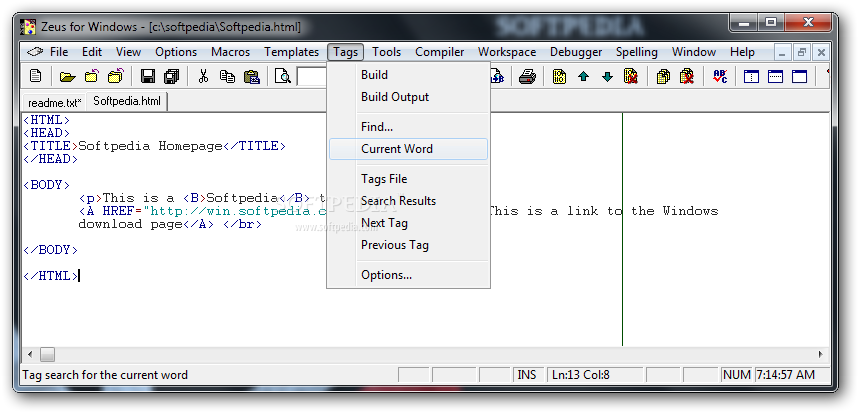Click the stacked yellow pages icon

pos(663,76)
